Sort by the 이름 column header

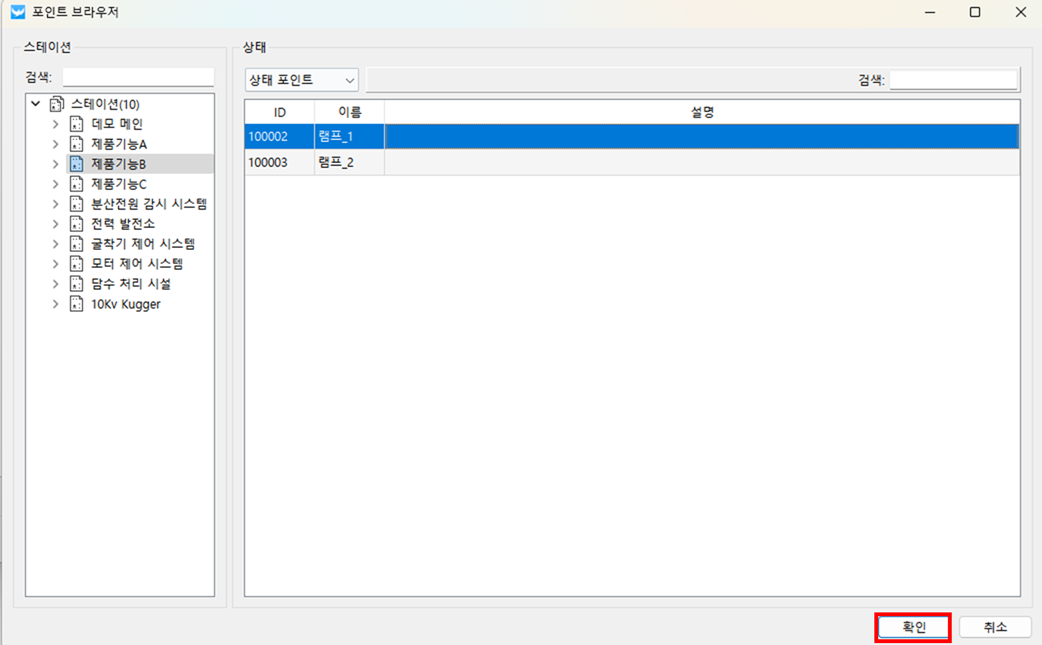click(349, 112)
